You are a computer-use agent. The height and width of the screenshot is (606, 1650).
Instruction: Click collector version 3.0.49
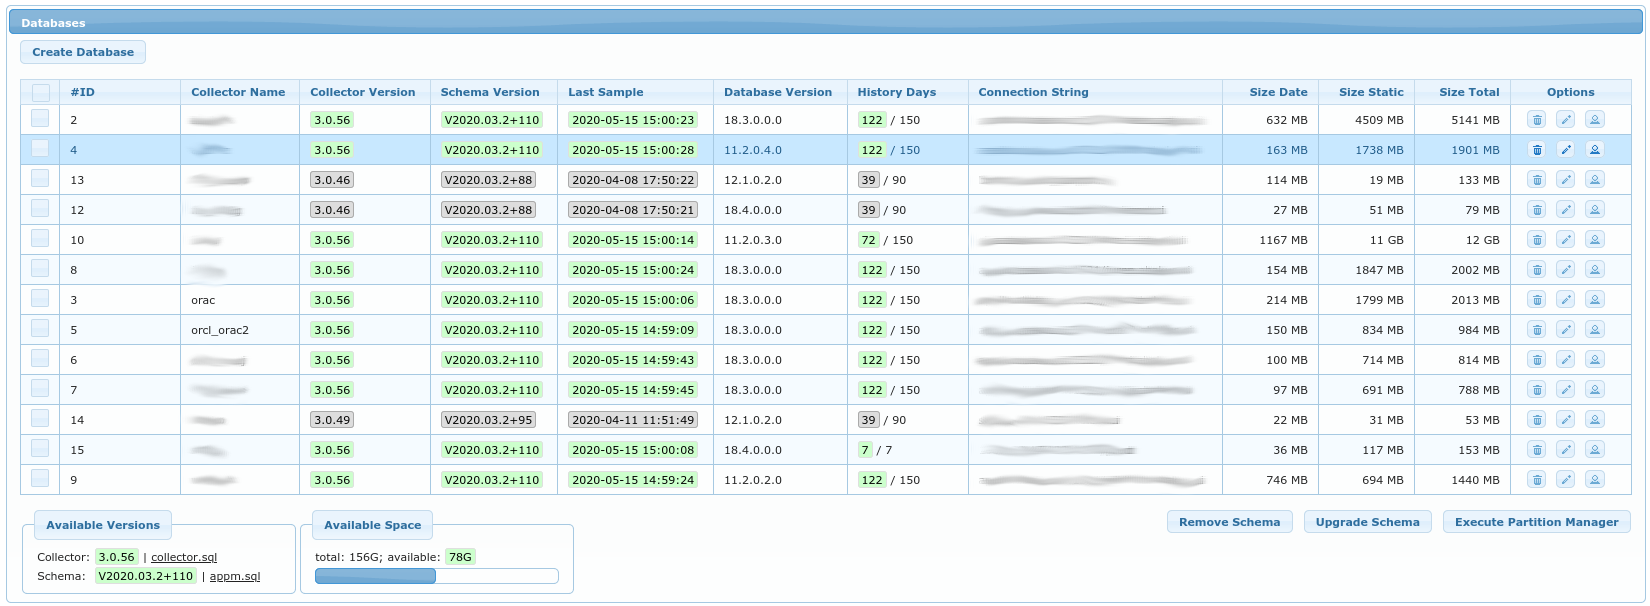tap(332, 420)
